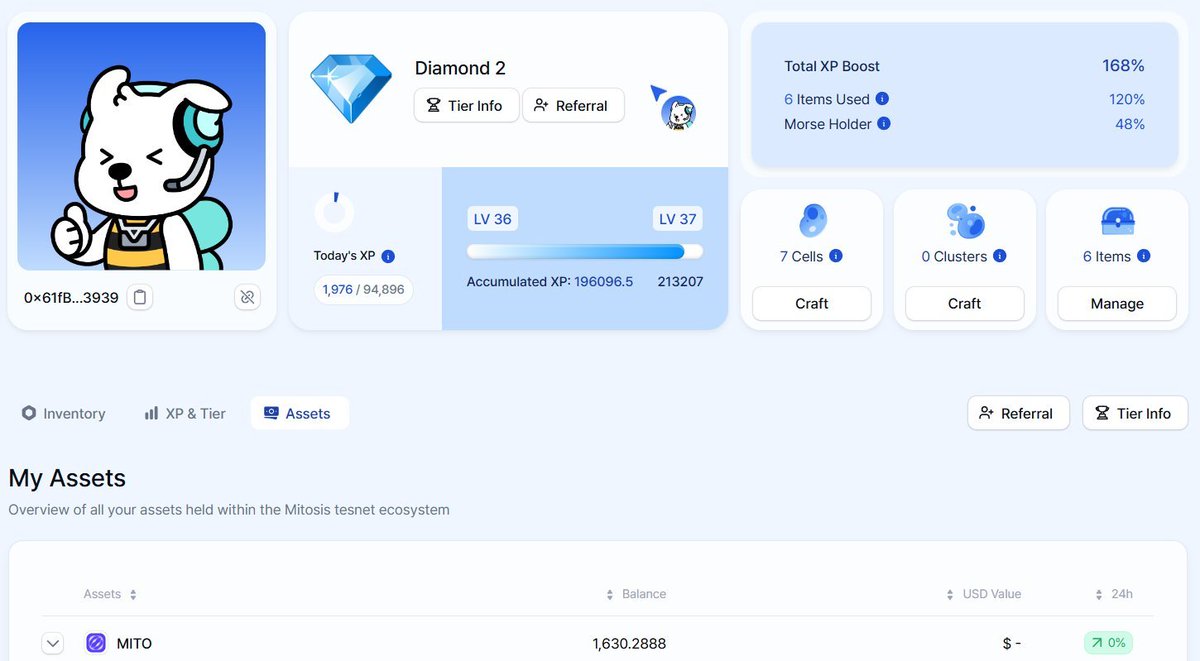Craft under 0 Clusters
The width and height of the screenshot is (1200, 661).
(965, 304)
